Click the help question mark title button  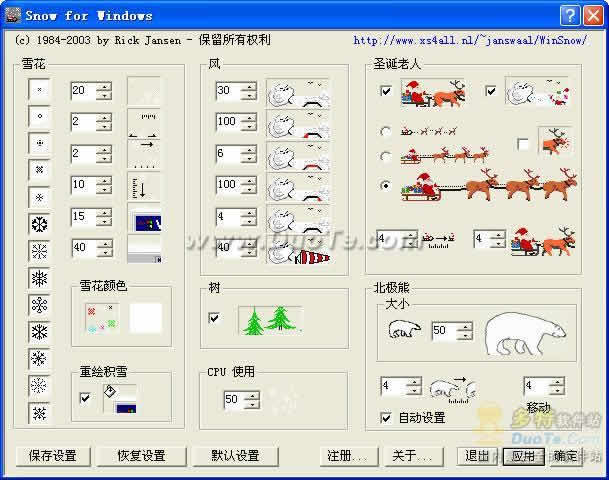coord(570,16)
